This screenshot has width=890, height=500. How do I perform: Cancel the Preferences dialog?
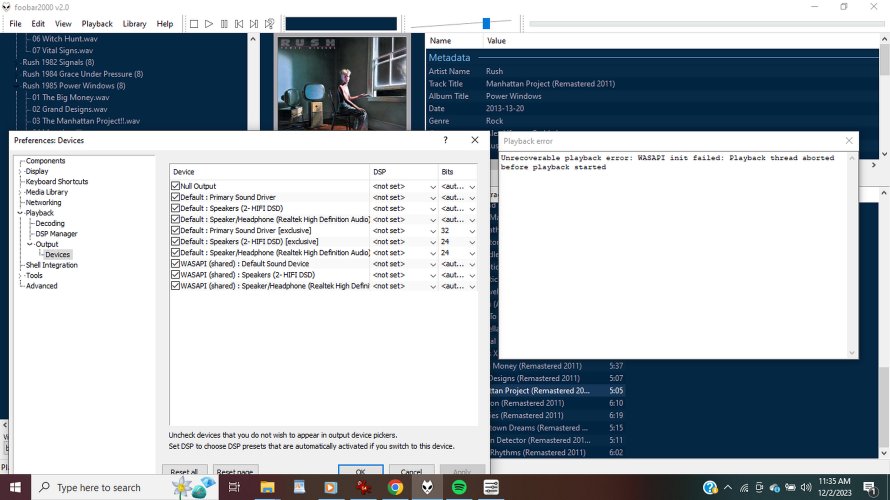coord(411,471)
